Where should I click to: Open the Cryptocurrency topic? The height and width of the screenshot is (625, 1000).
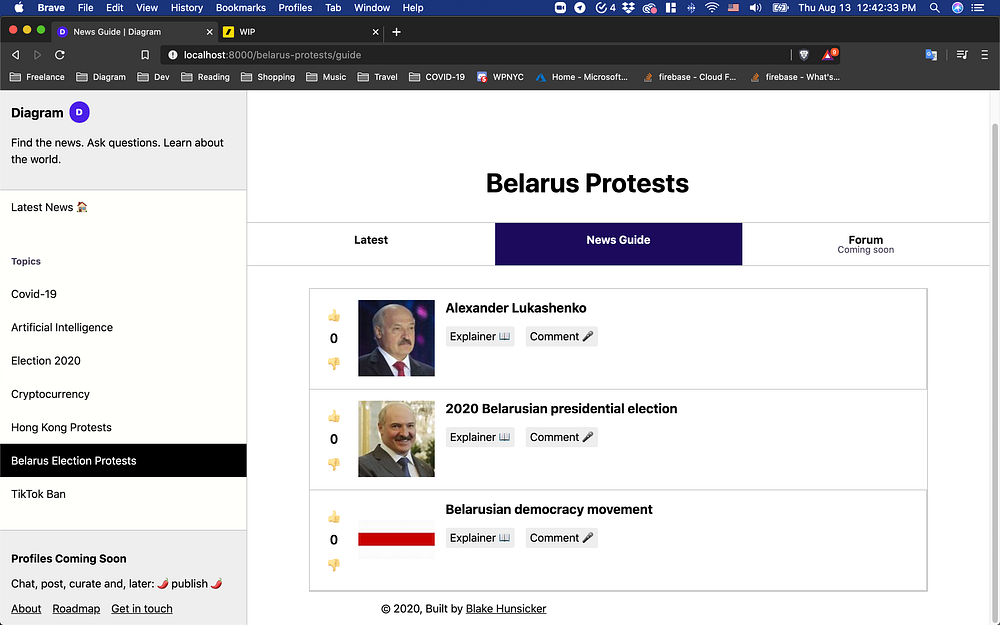pos(50,394)
